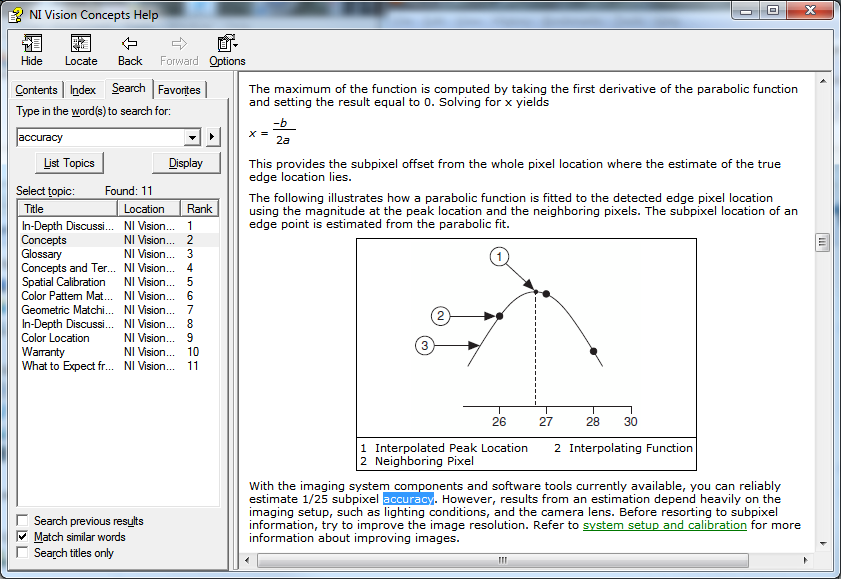Click the Display button
The width and height of the screenshot is (841, 579).
point(186,163)
